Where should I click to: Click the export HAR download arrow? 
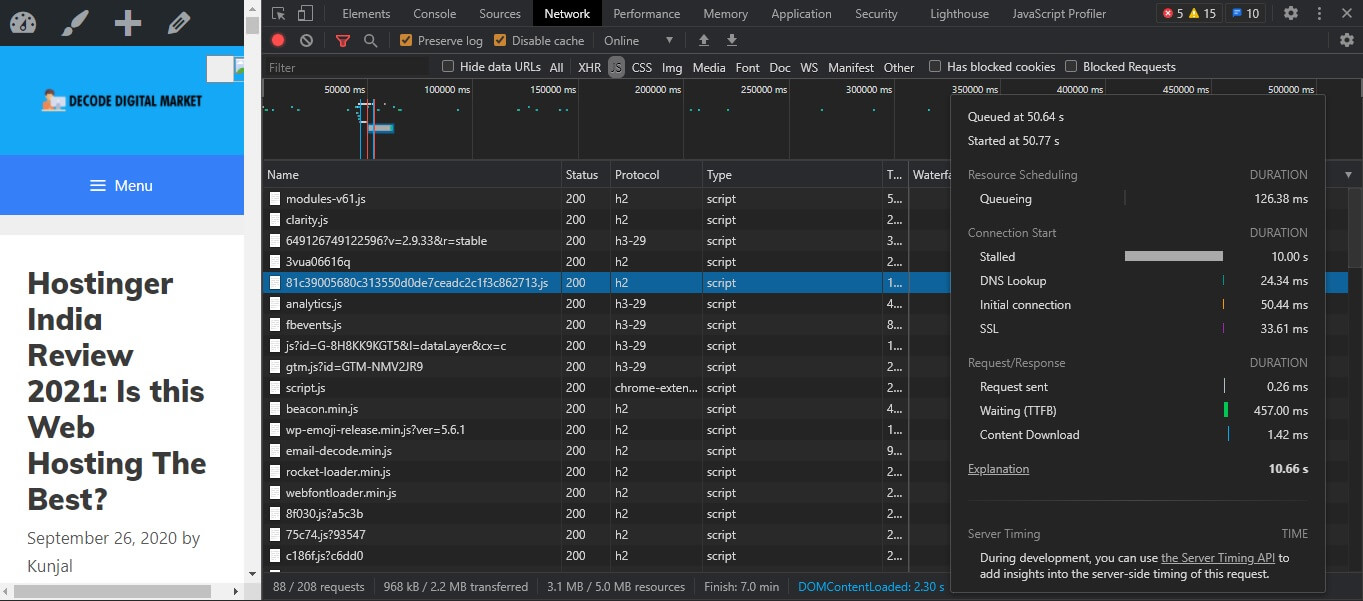coord(732,40)
